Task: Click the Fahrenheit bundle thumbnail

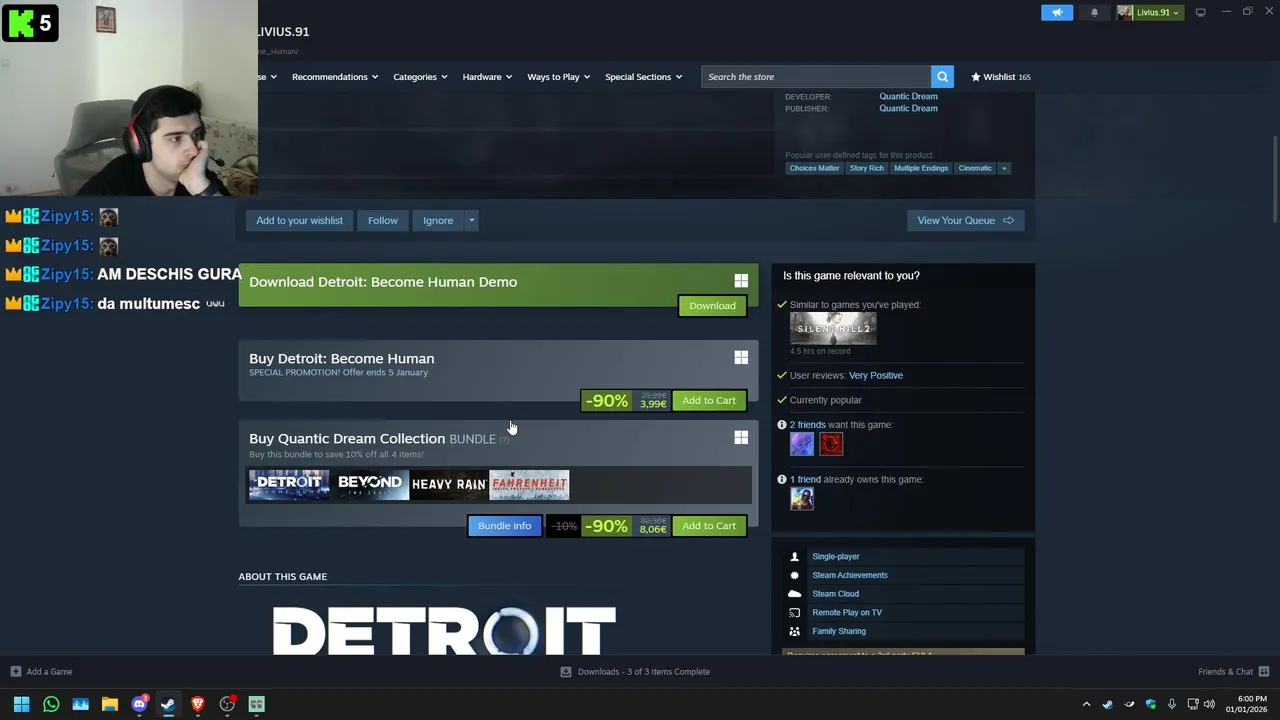Action: [529, 484]
